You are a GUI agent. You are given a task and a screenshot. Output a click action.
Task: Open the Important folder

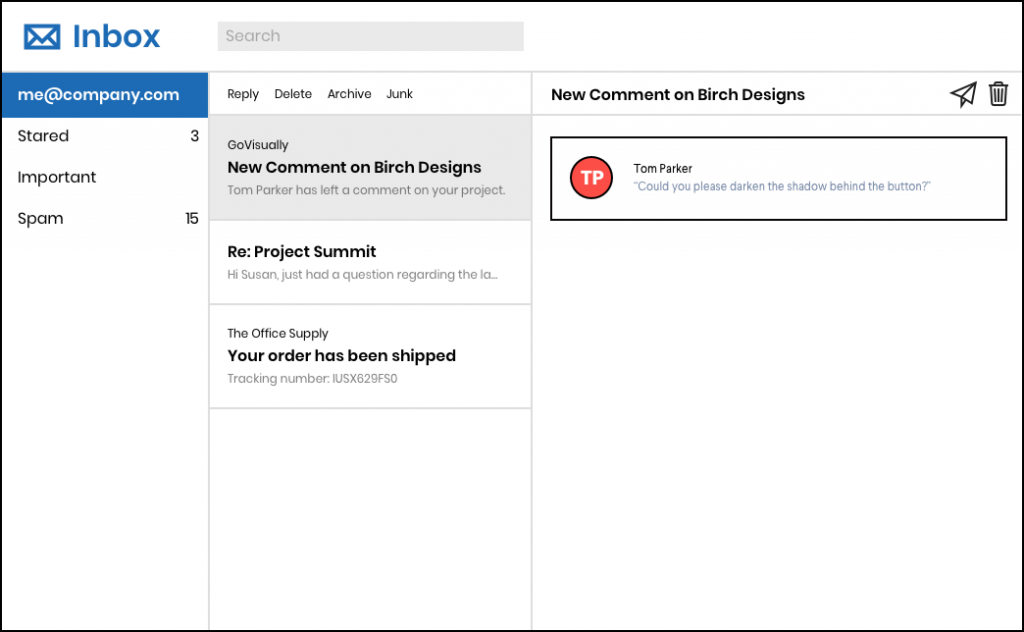coord(57,177)
